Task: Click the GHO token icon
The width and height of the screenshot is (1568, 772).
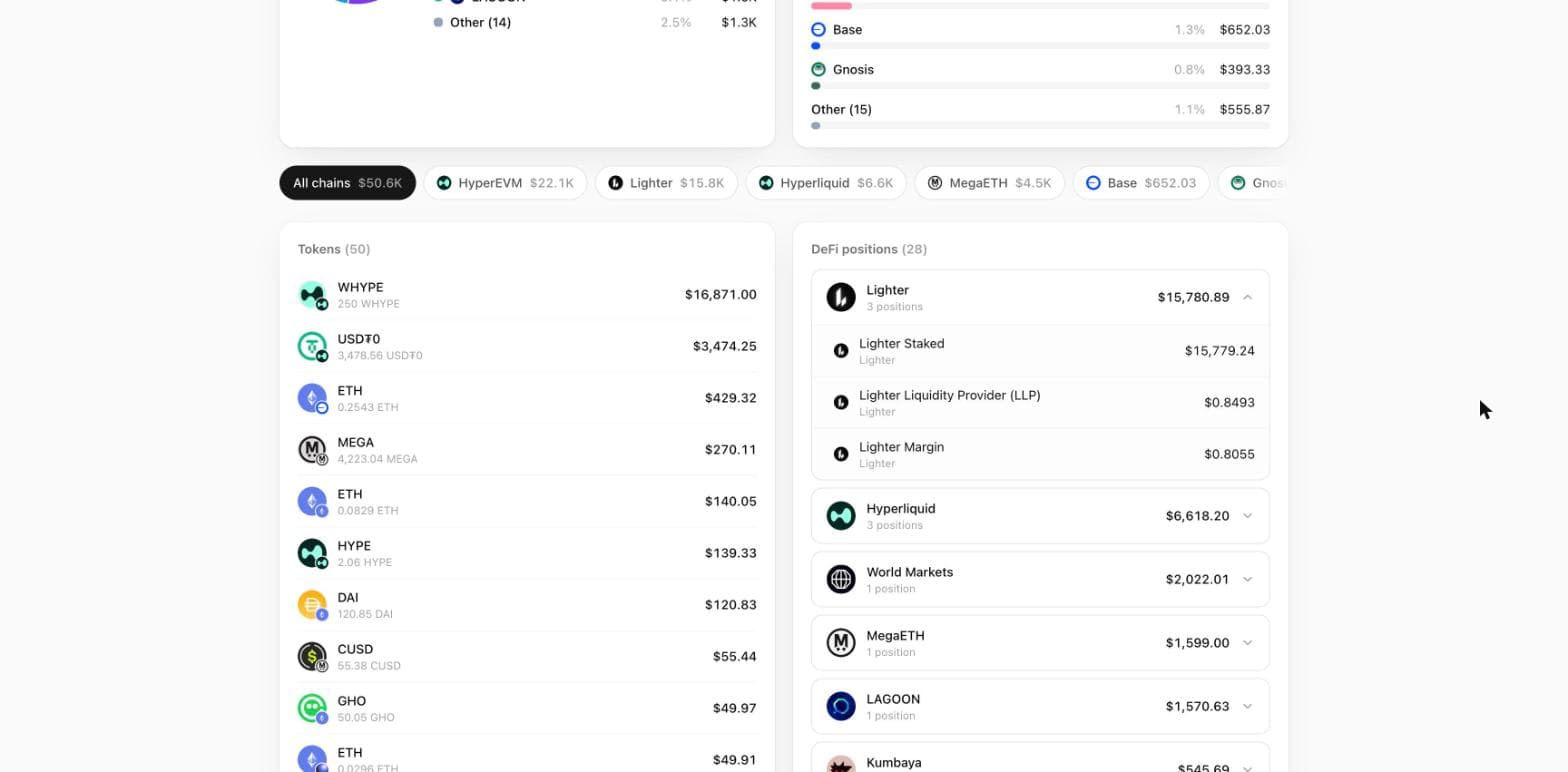Action: coord(312,708)
